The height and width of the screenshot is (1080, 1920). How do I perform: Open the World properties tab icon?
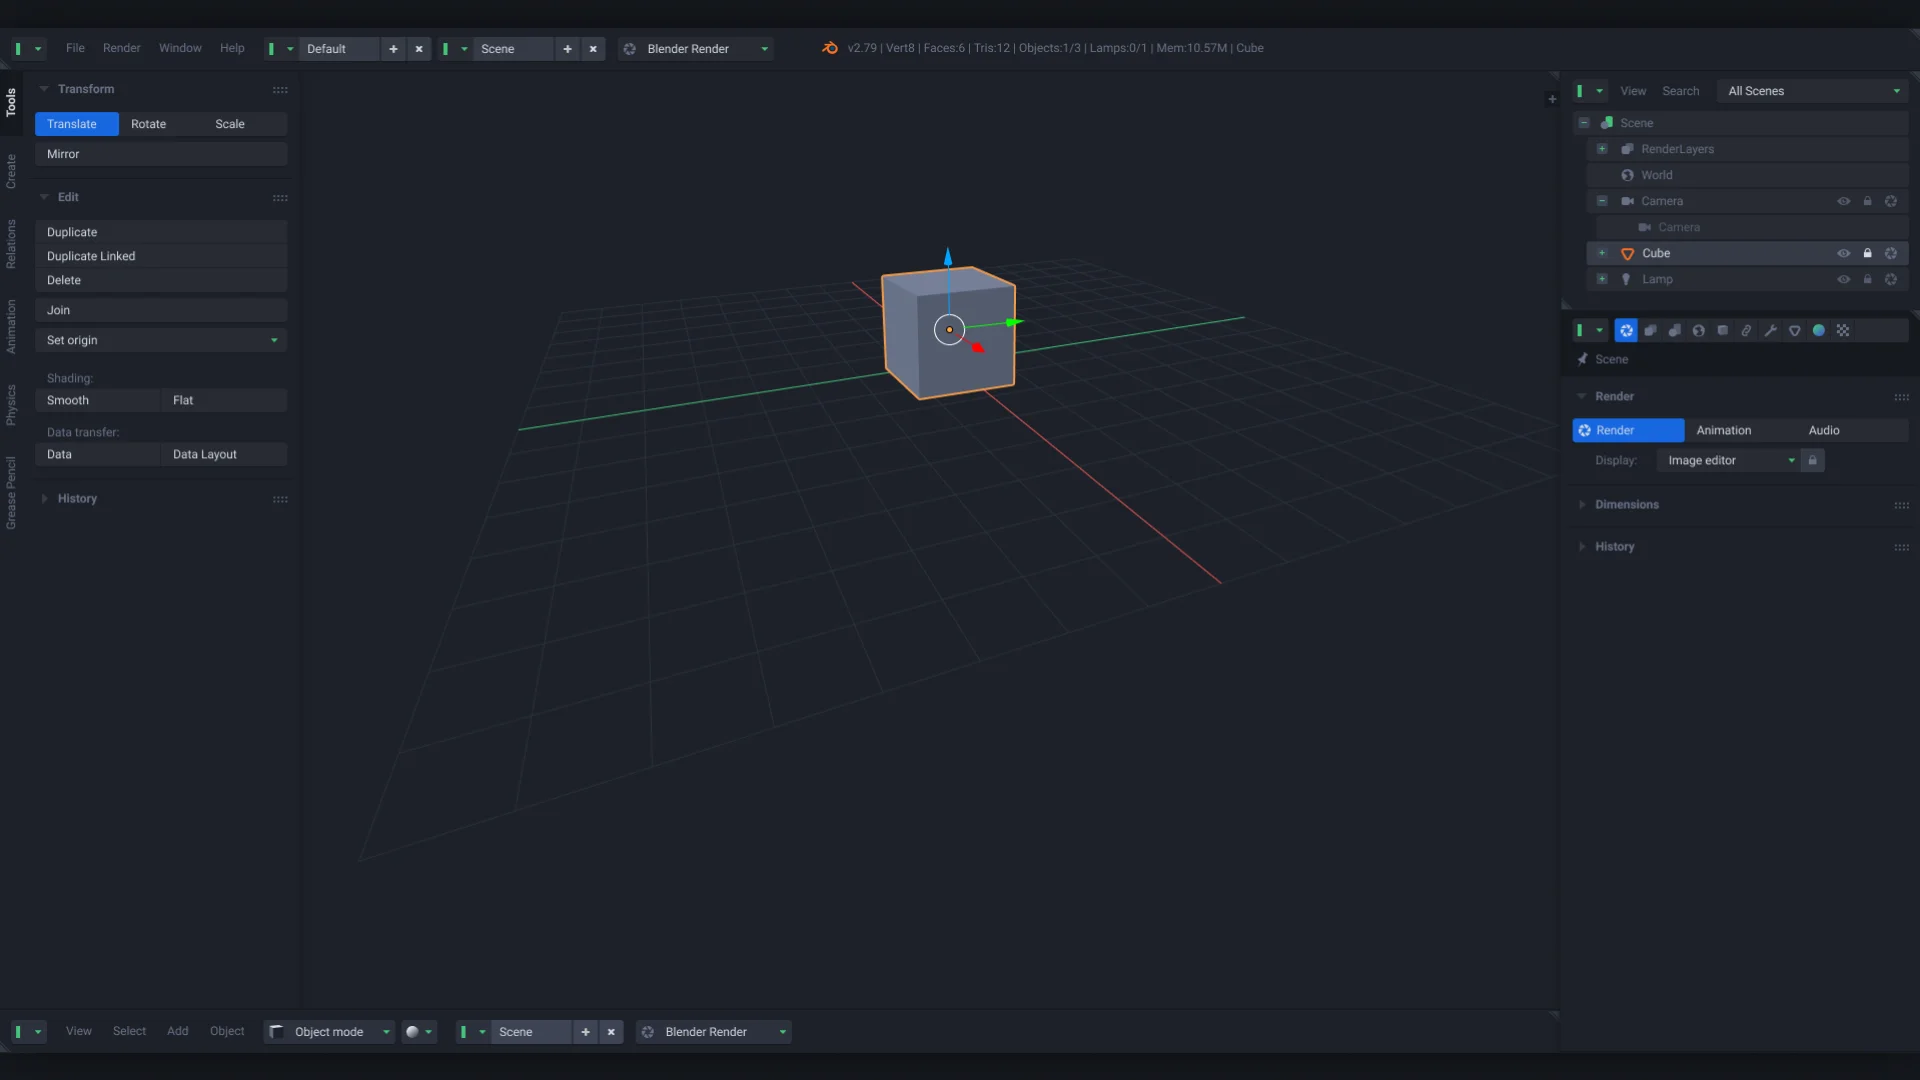coord(1699,331)
